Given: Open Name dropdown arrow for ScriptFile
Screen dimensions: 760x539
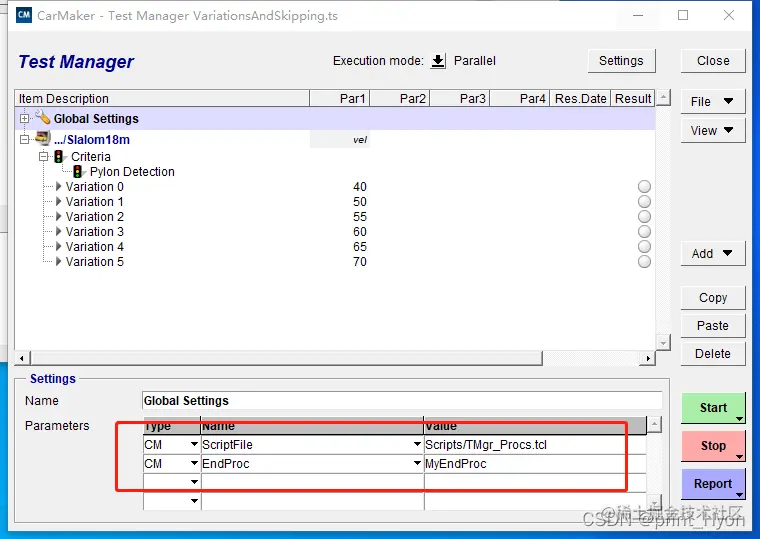Looking at the screenshot, I should 417,444.
